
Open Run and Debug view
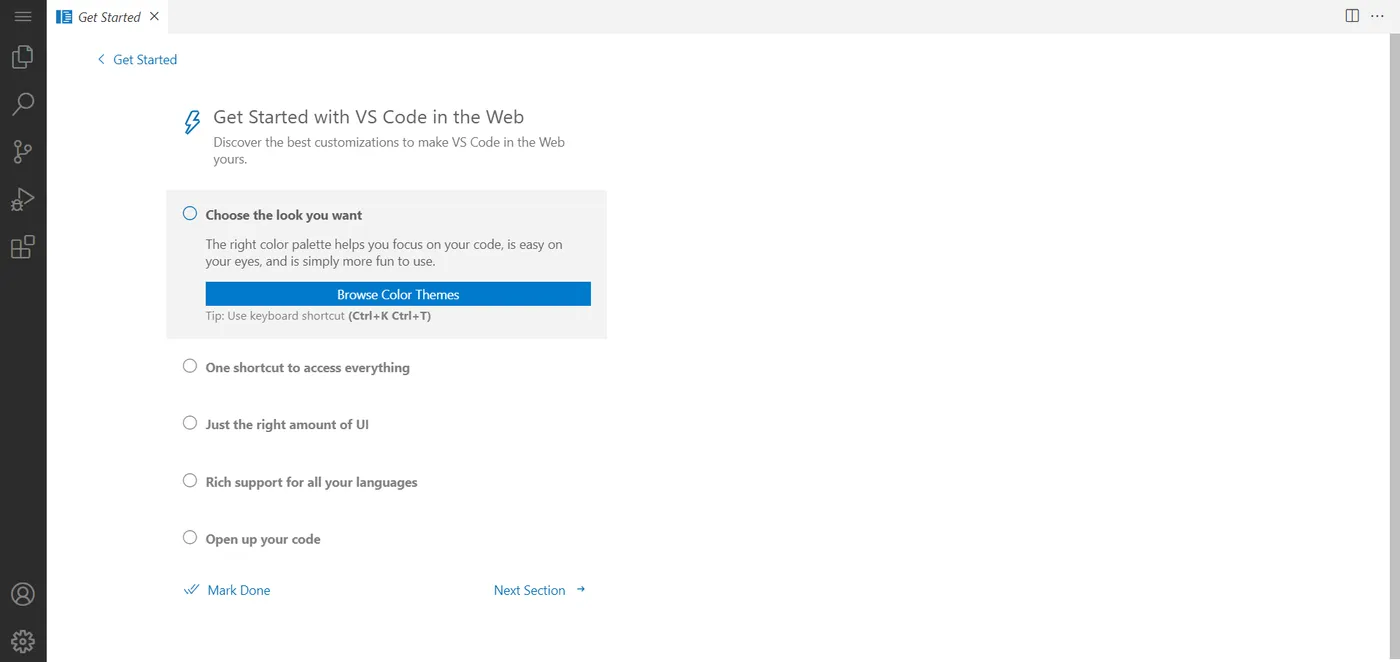22,199
